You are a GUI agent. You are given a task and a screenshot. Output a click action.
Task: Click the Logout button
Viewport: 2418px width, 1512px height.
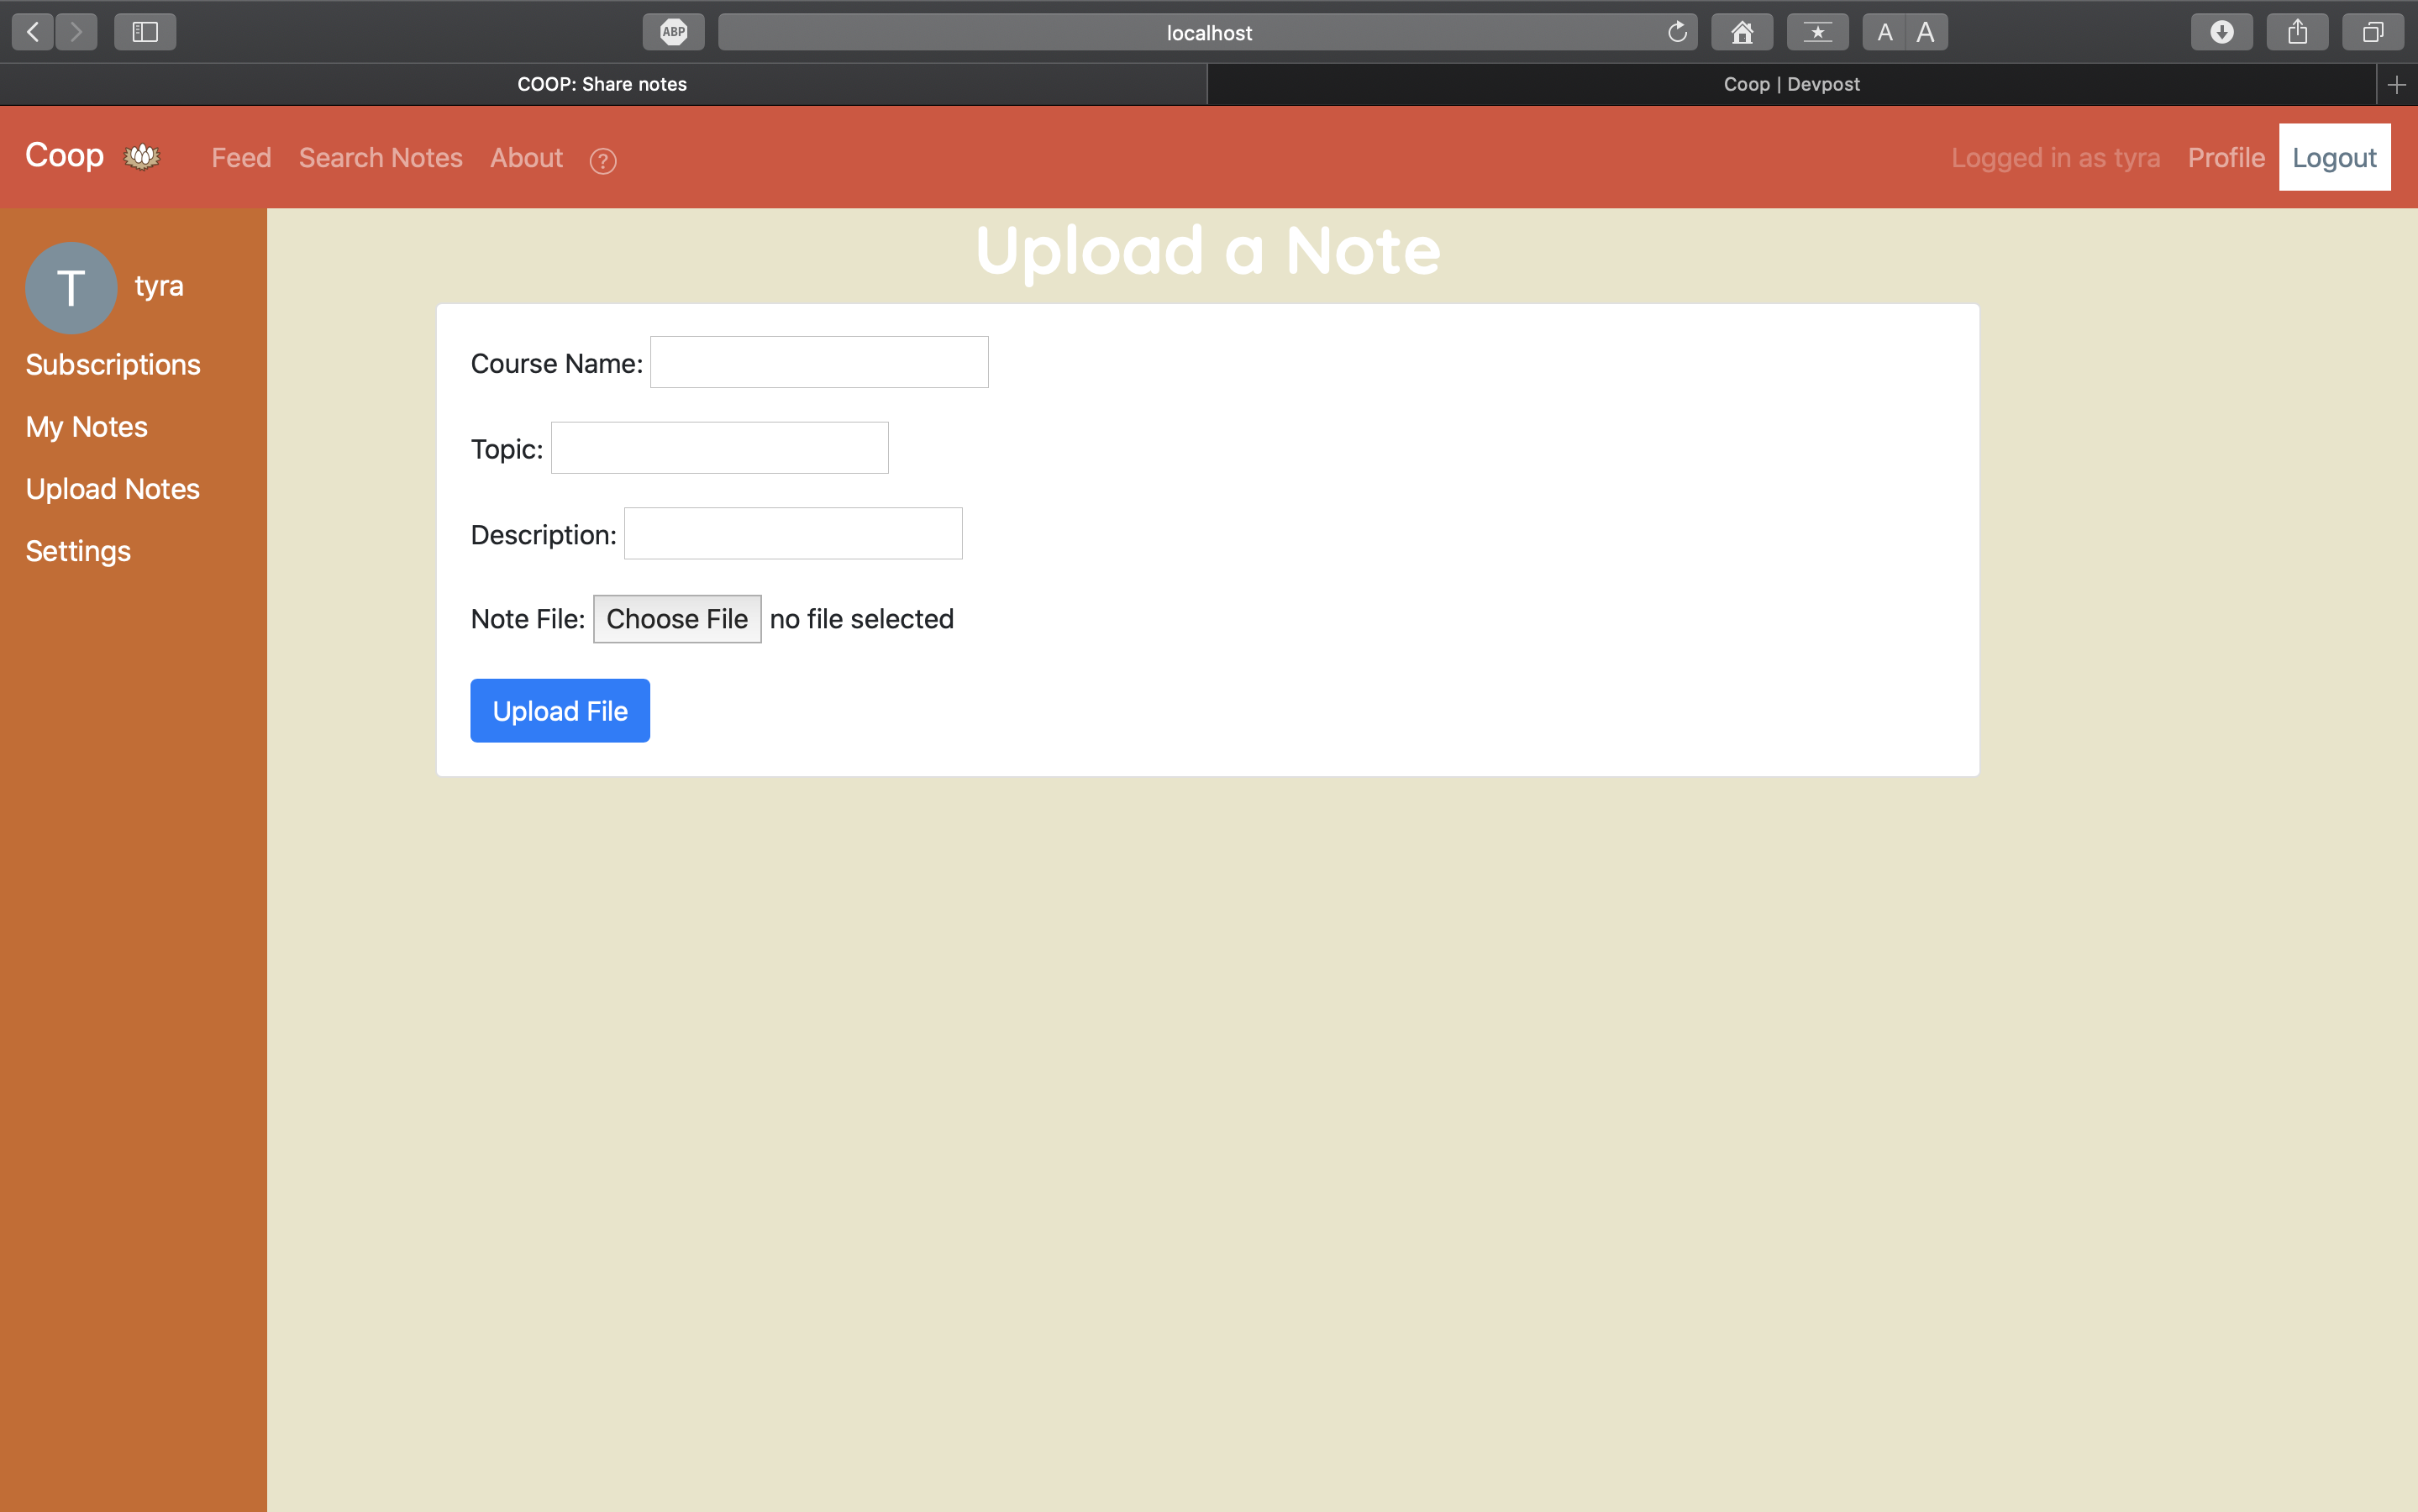point(2334,158)
